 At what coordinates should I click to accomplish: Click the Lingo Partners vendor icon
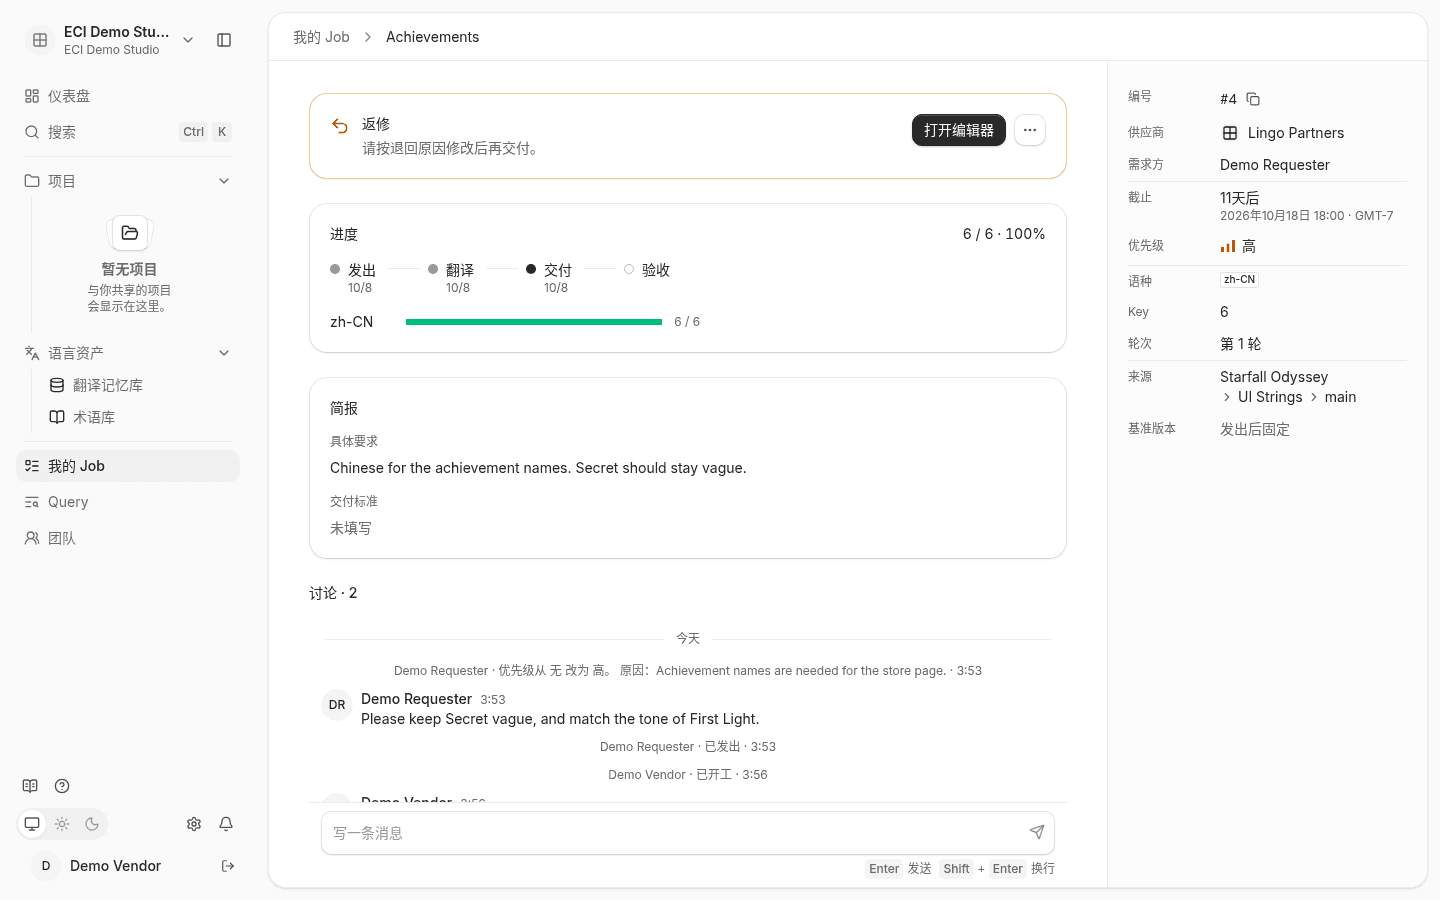point(1230,133)
